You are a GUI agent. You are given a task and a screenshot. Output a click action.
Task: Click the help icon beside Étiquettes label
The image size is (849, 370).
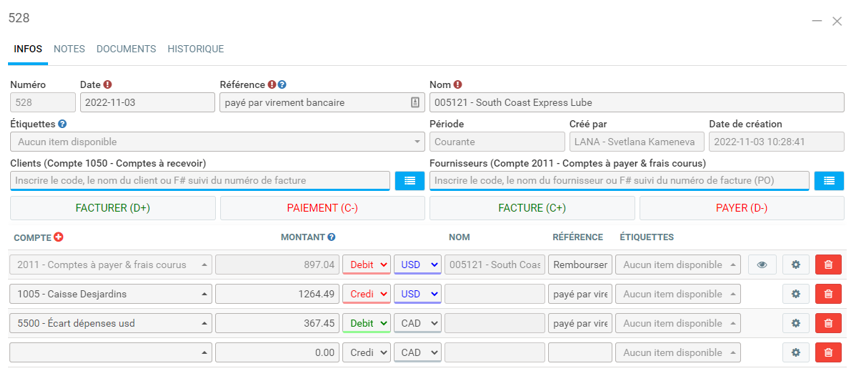62,124
